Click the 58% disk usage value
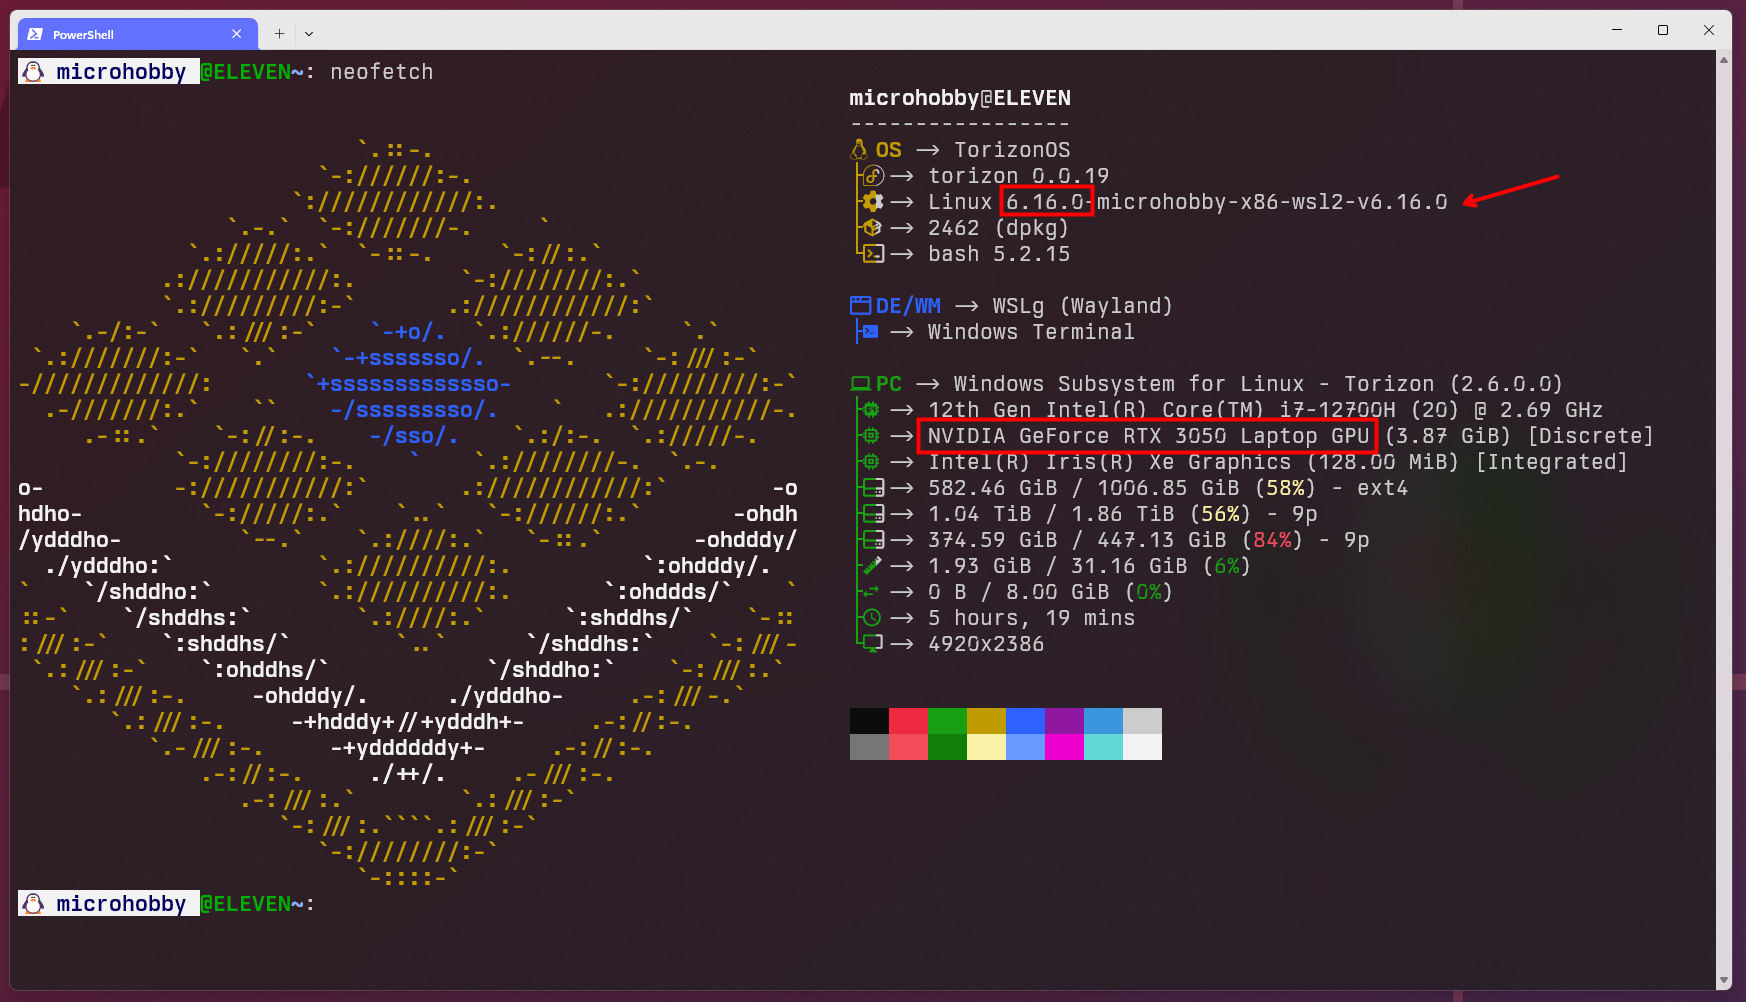 (x=1286, y=488)
